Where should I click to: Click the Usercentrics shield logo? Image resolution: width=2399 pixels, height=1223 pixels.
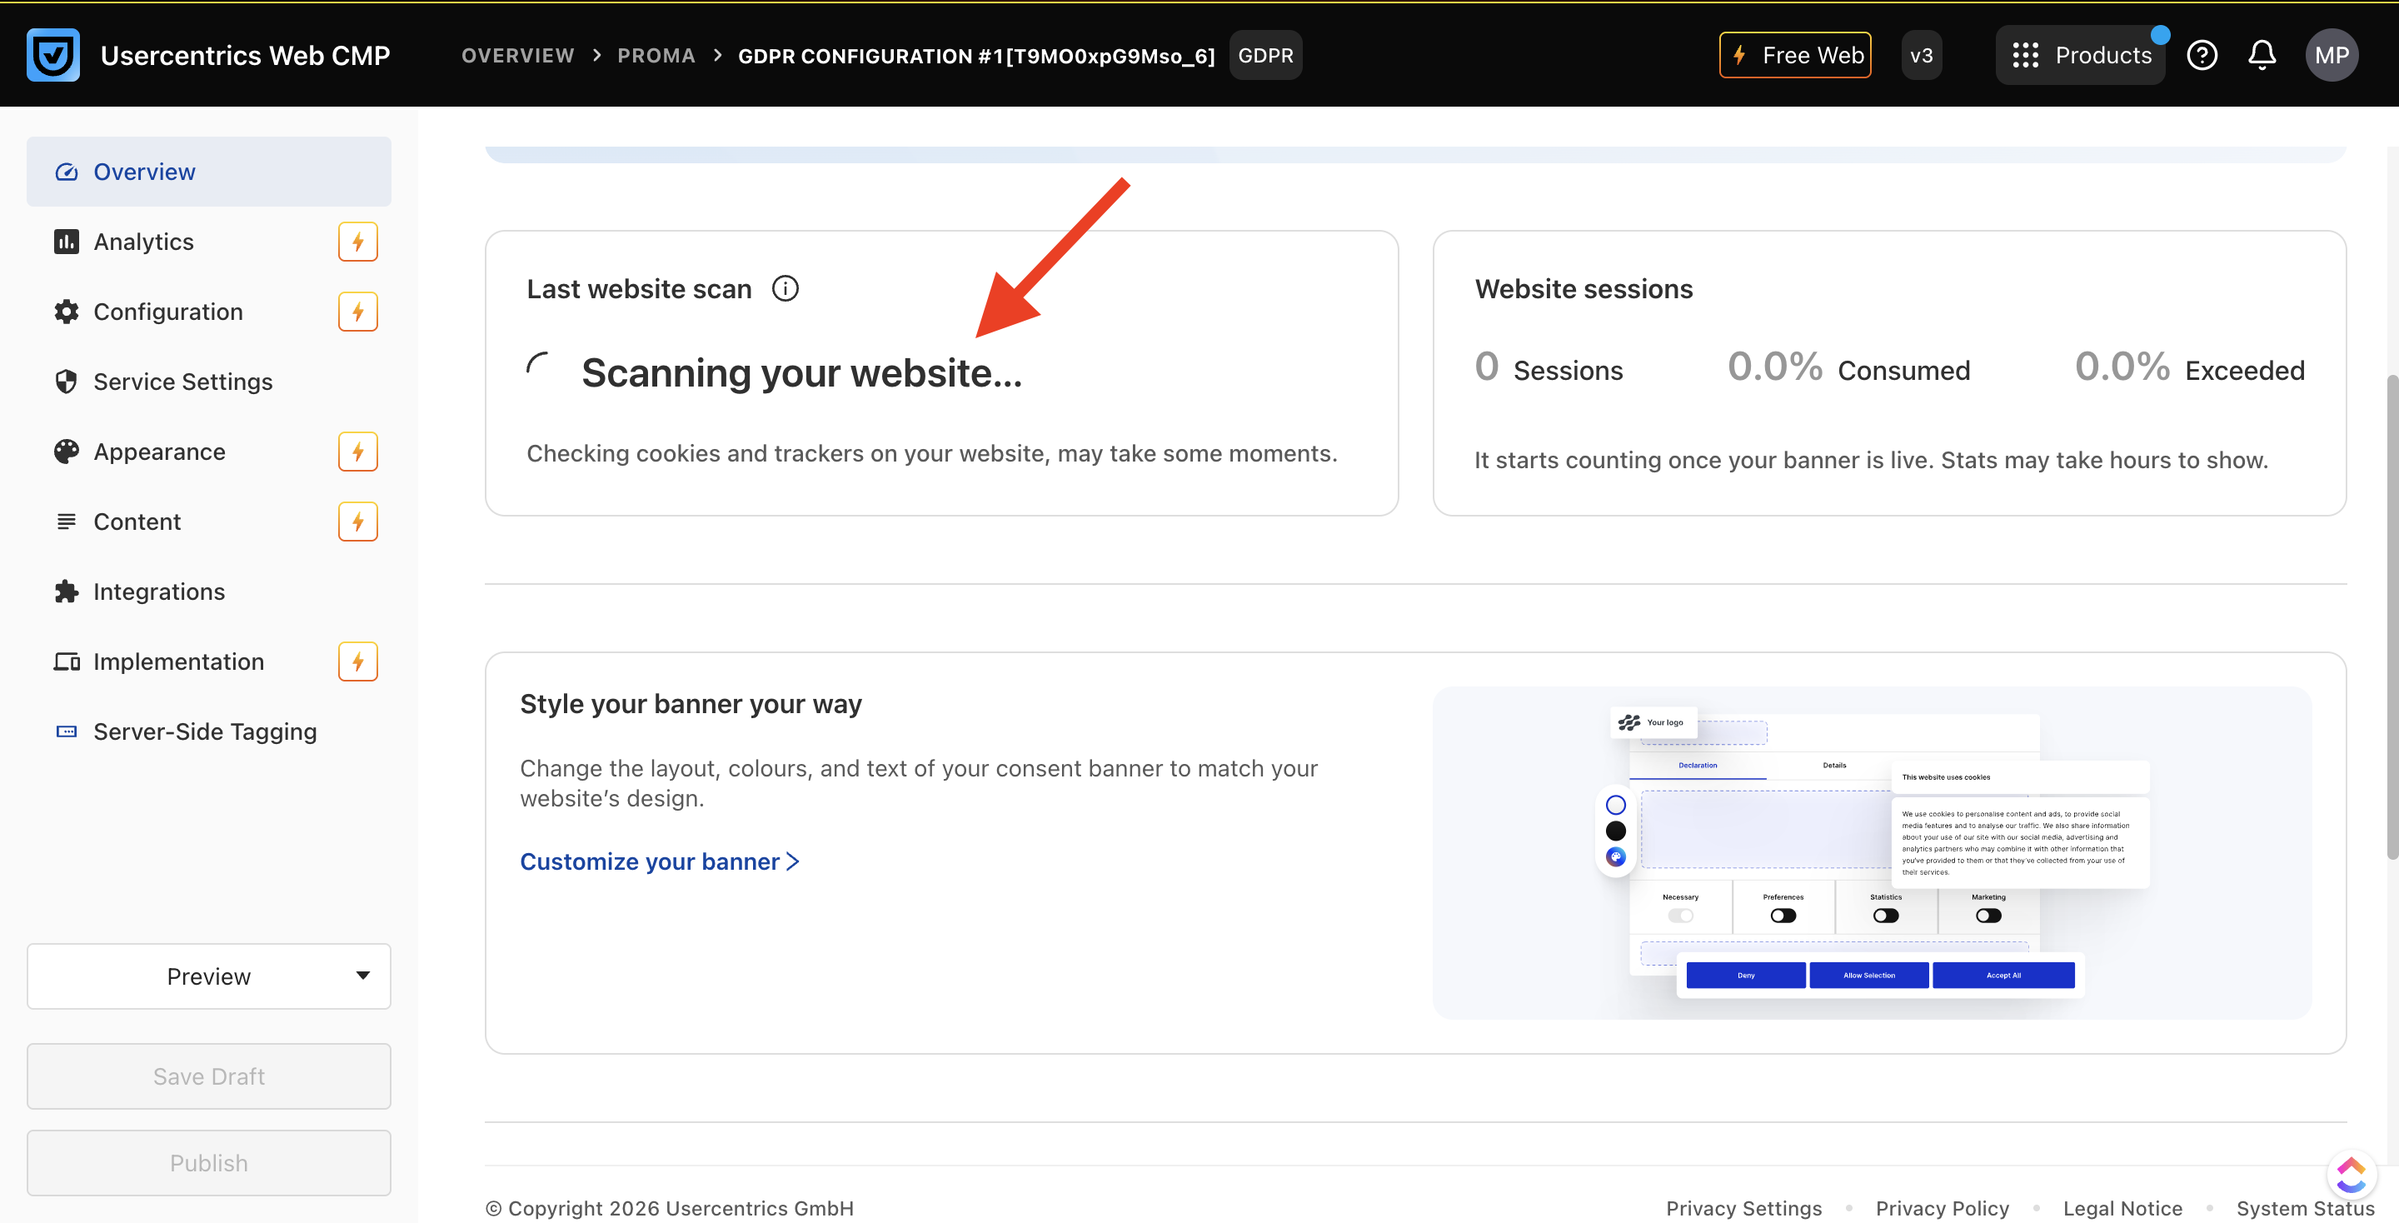[x=53, y=55]
